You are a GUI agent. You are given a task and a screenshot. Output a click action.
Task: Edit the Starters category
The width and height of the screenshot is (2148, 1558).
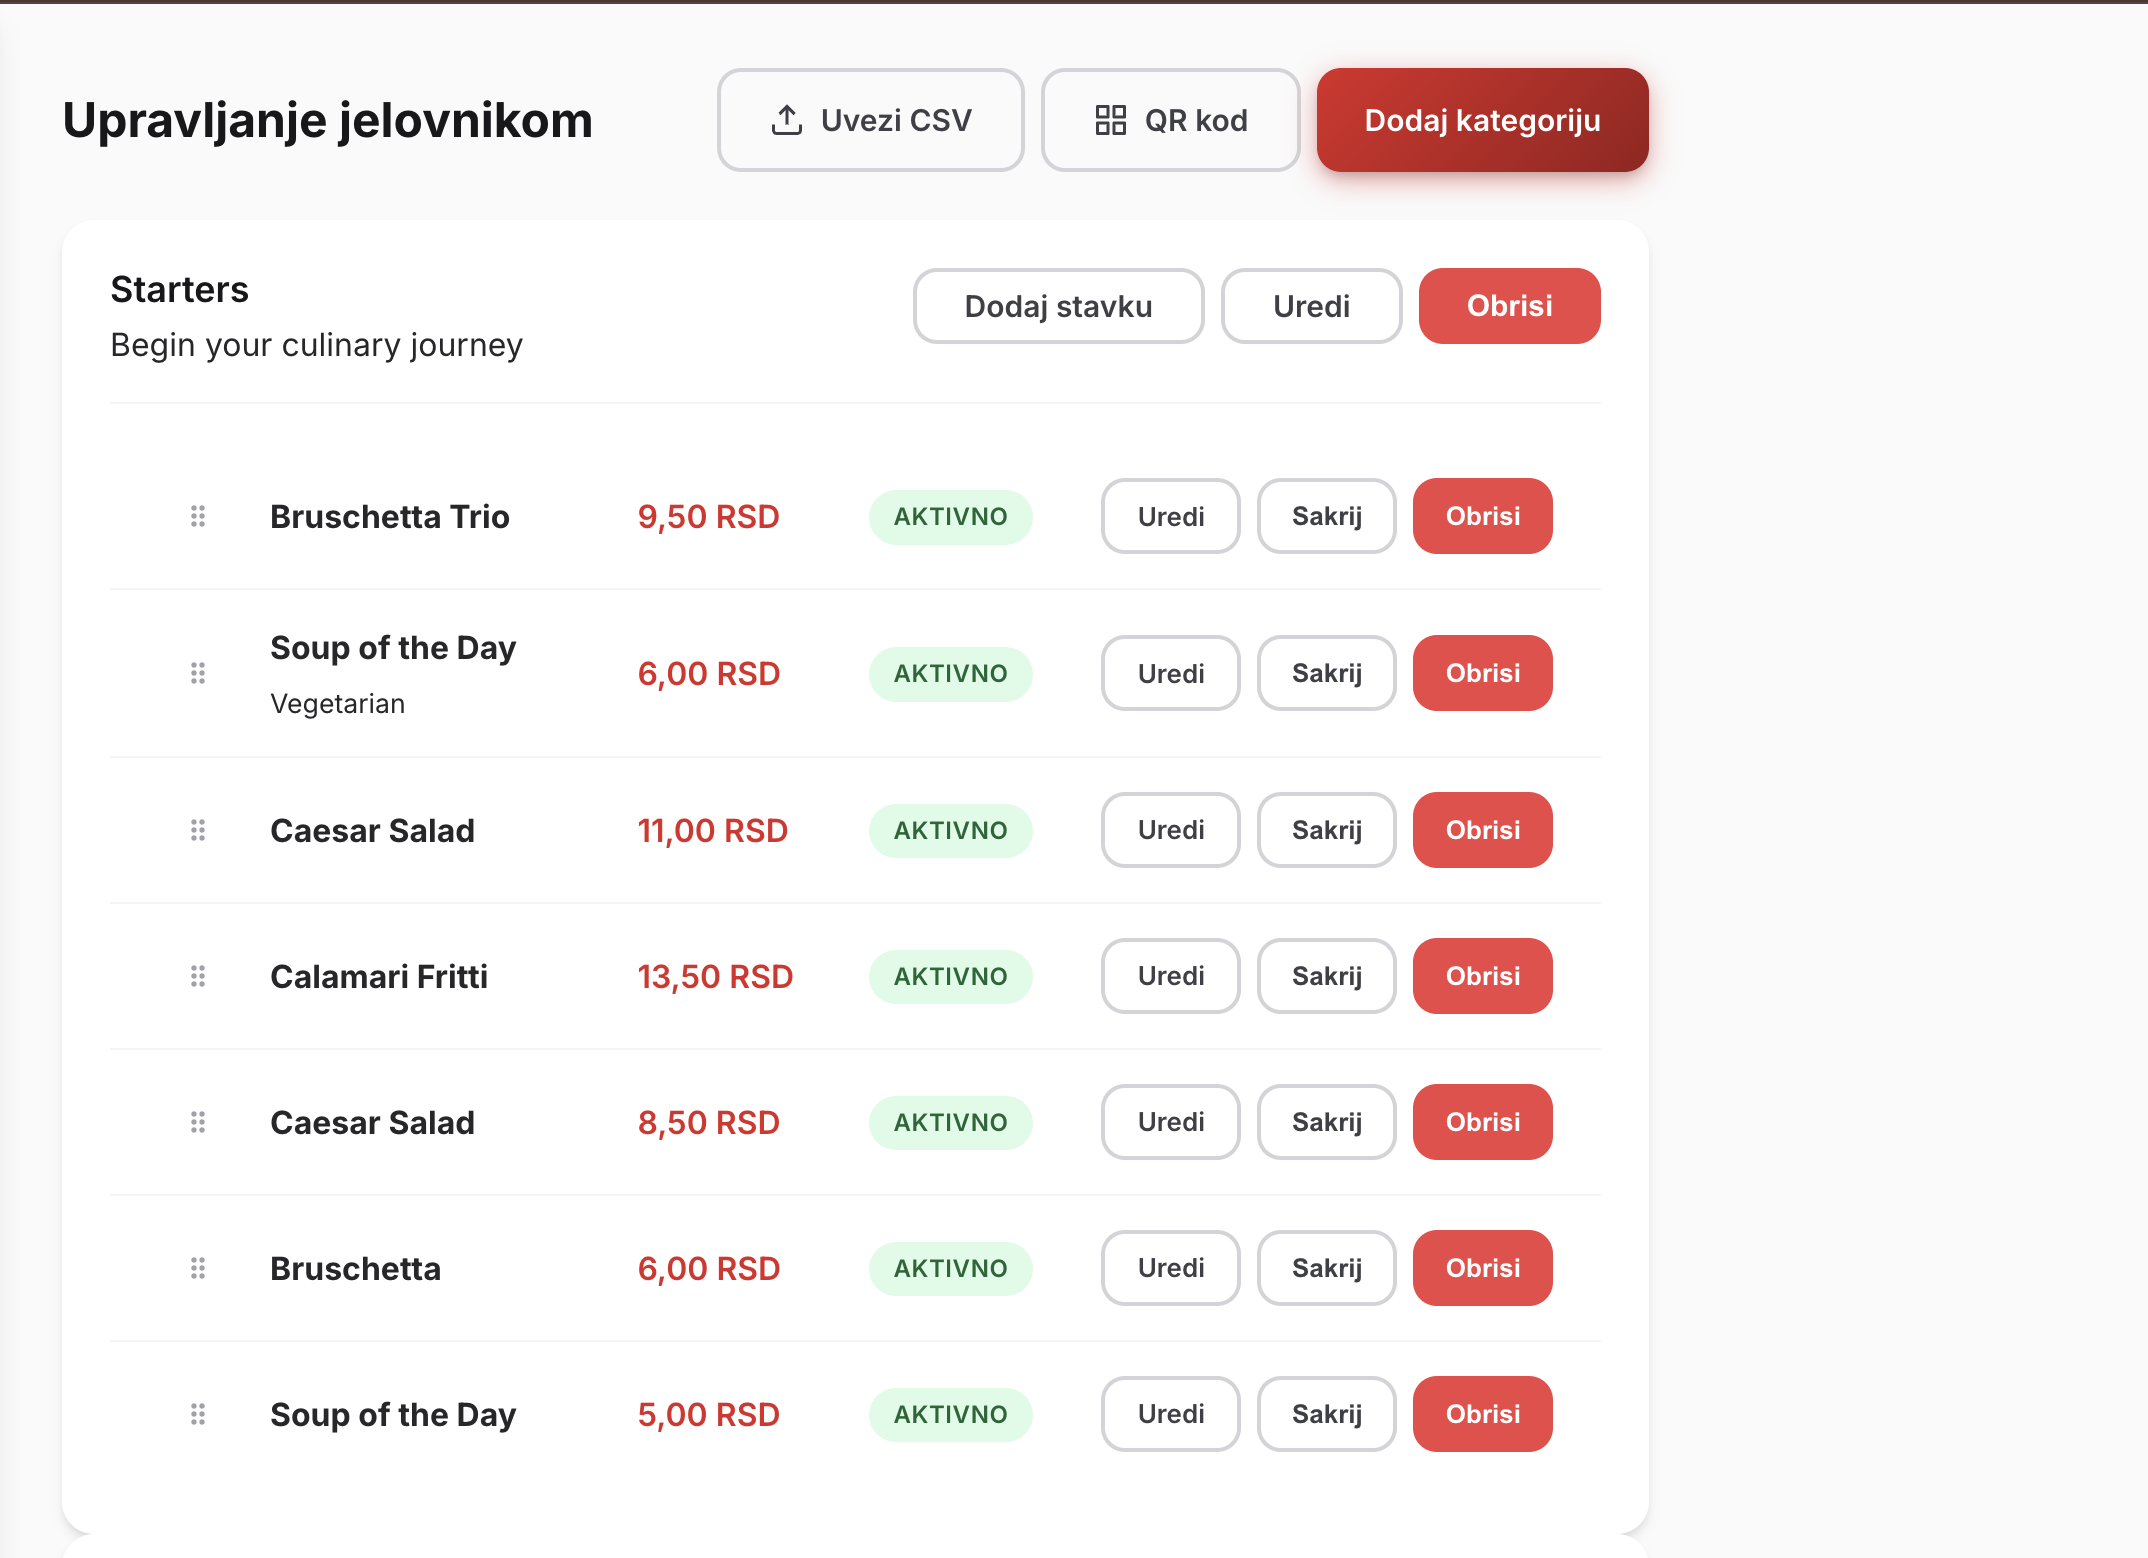point(1311,306)
